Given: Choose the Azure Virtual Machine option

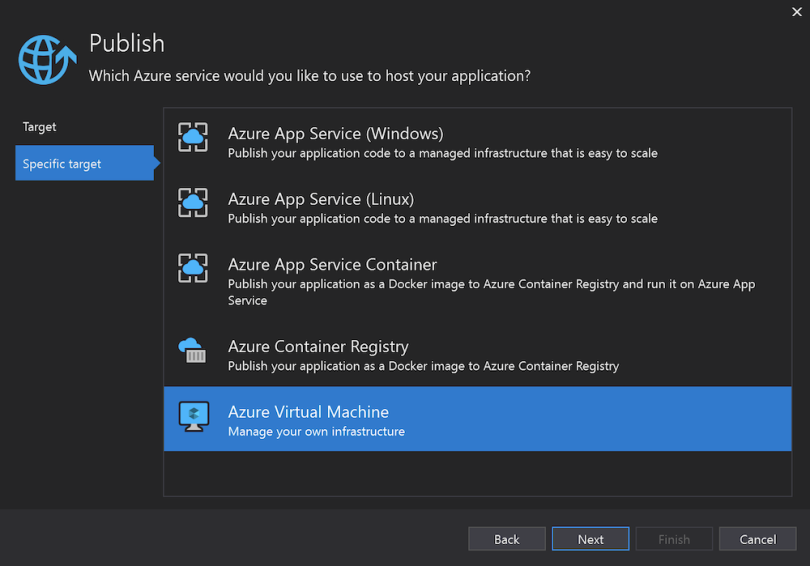Looking at the screenshot, I should pos(308,412).
